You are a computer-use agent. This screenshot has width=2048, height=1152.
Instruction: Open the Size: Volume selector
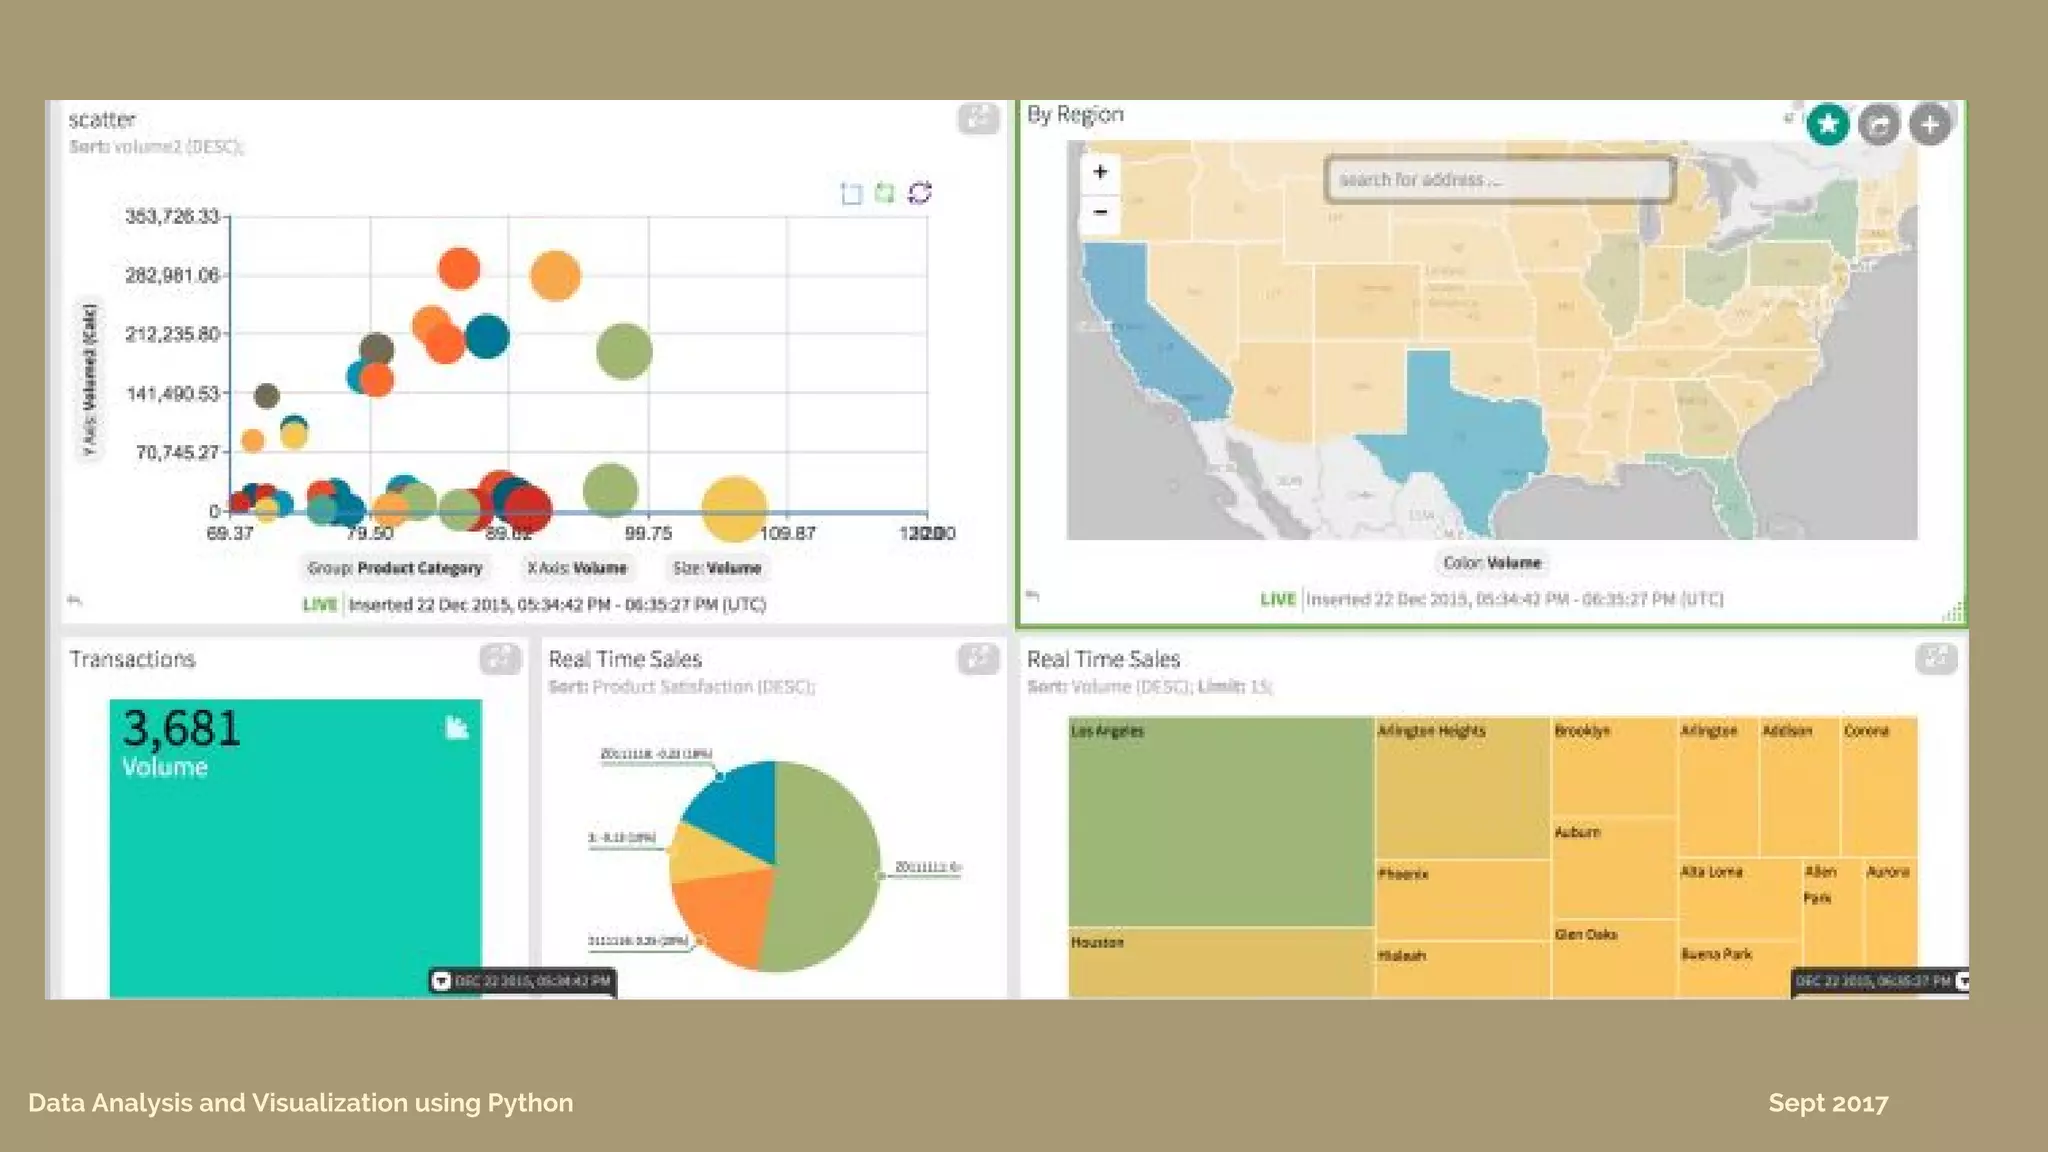[x=717, y=568]
